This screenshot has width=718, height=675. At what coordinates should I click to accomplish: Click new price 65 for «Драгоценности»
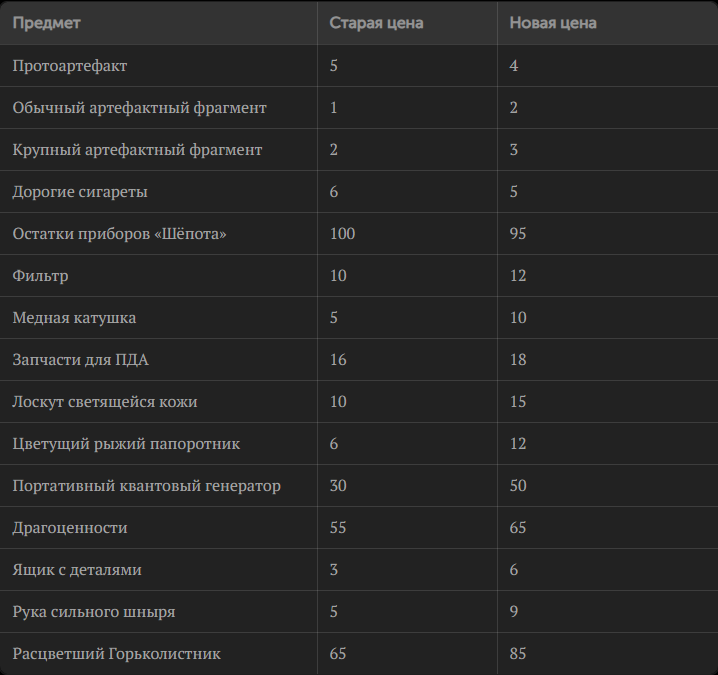[518, 528]
